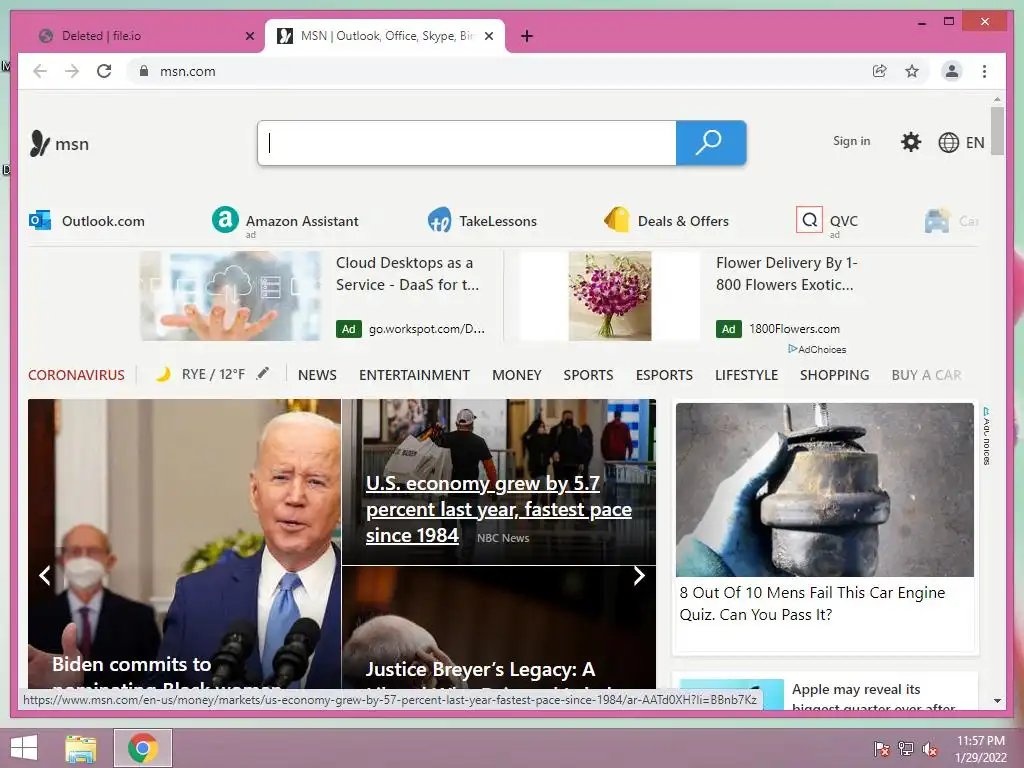The height and width of the screenshot is (768, 1024).
Task: Edit weather location with the pencil icon
Action: (263, 374)
